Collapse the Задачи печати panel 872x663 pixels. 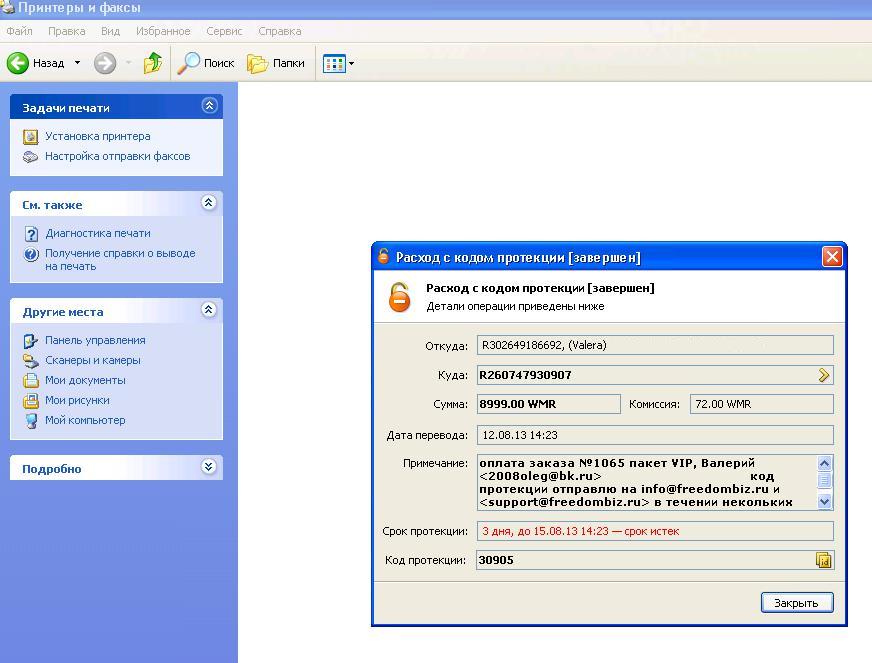tap(209, 106)
